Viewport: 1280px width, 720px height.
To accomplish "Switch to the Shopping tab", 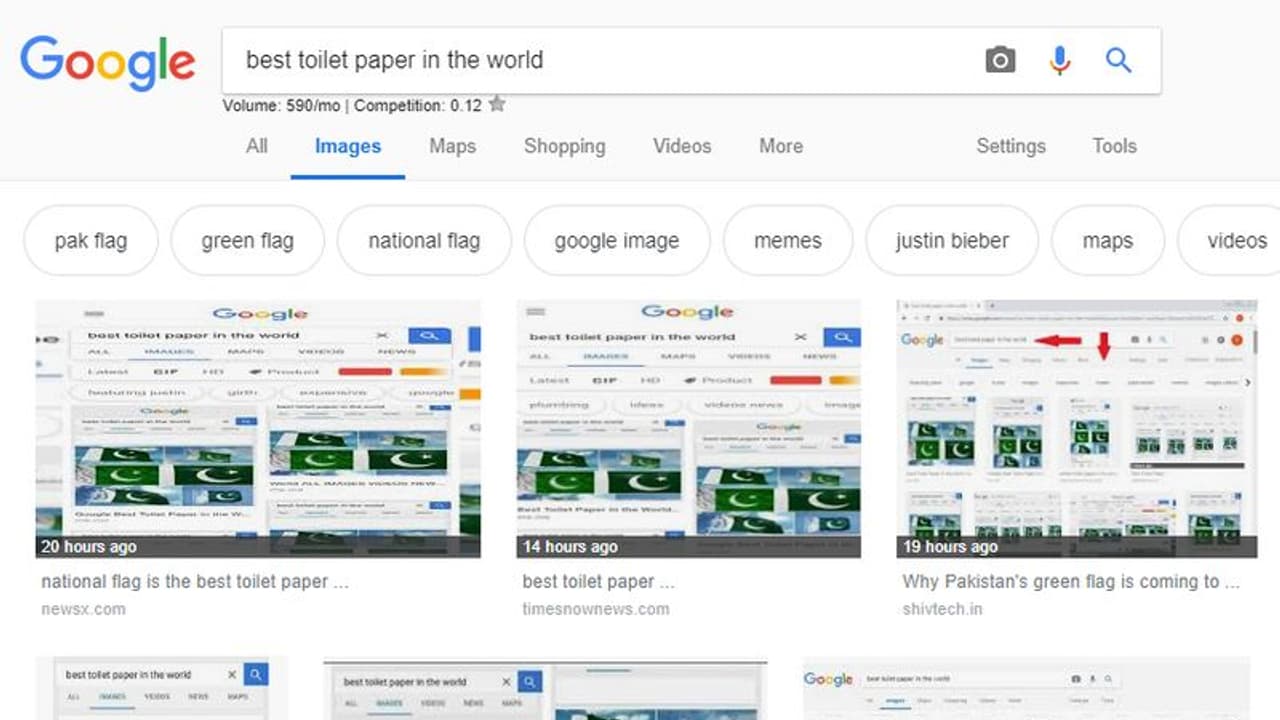I will [x=564, y=146].
